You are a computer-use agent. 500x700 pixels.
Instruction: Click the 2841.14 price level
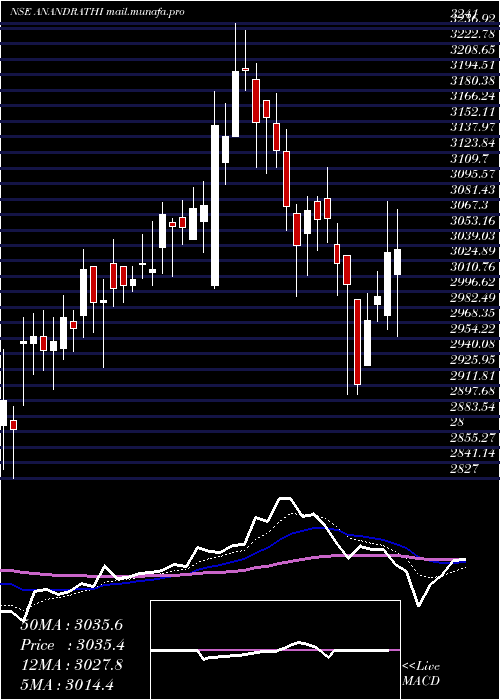(473, 453)
